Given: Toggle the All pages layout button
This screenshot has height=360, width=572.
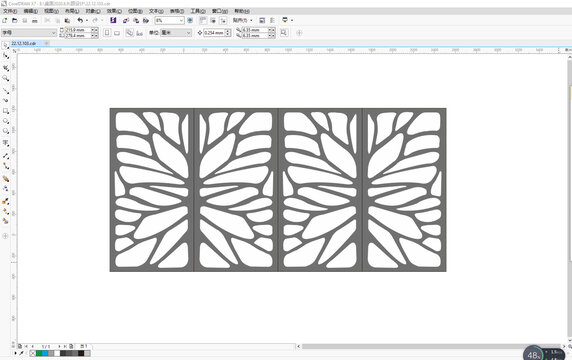Looking at the screenshot, I should [130, 33].
